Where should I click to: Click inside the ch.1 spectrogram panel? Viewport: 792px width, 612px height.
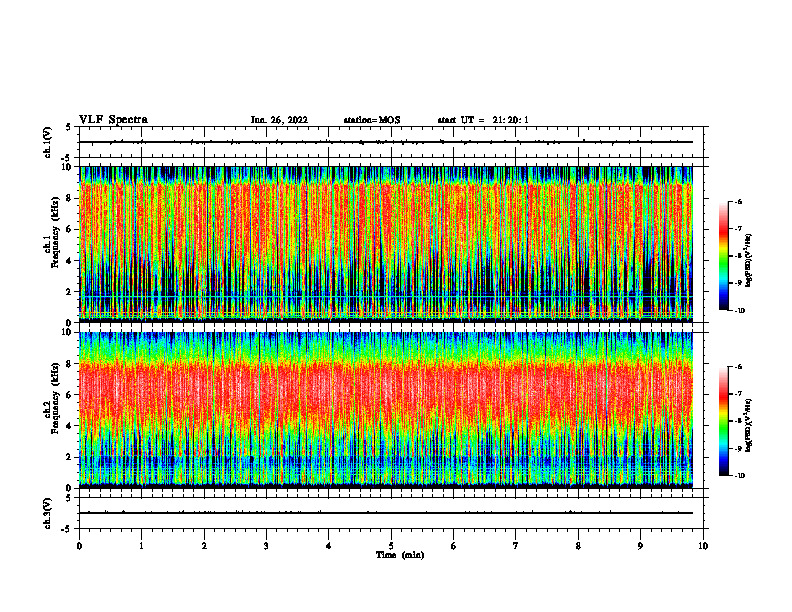(386, 244)
